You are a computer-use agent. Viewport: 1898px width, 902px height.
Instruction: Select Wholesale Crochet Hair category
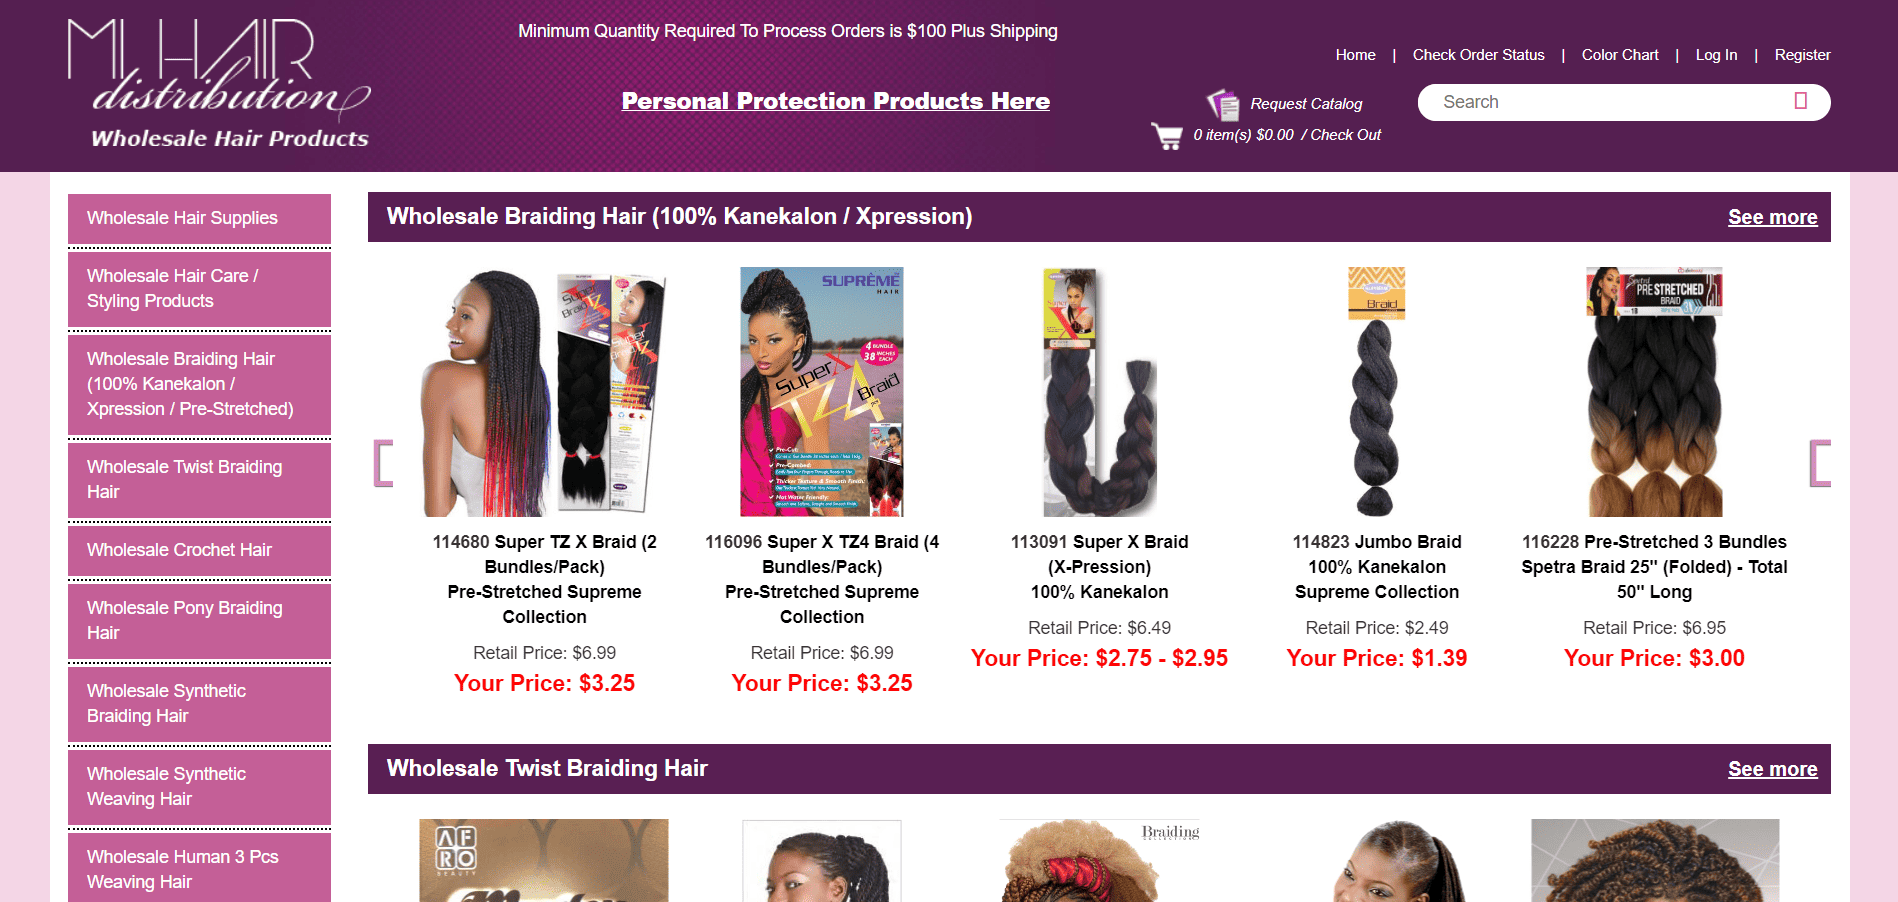click(x=199, y=550)
